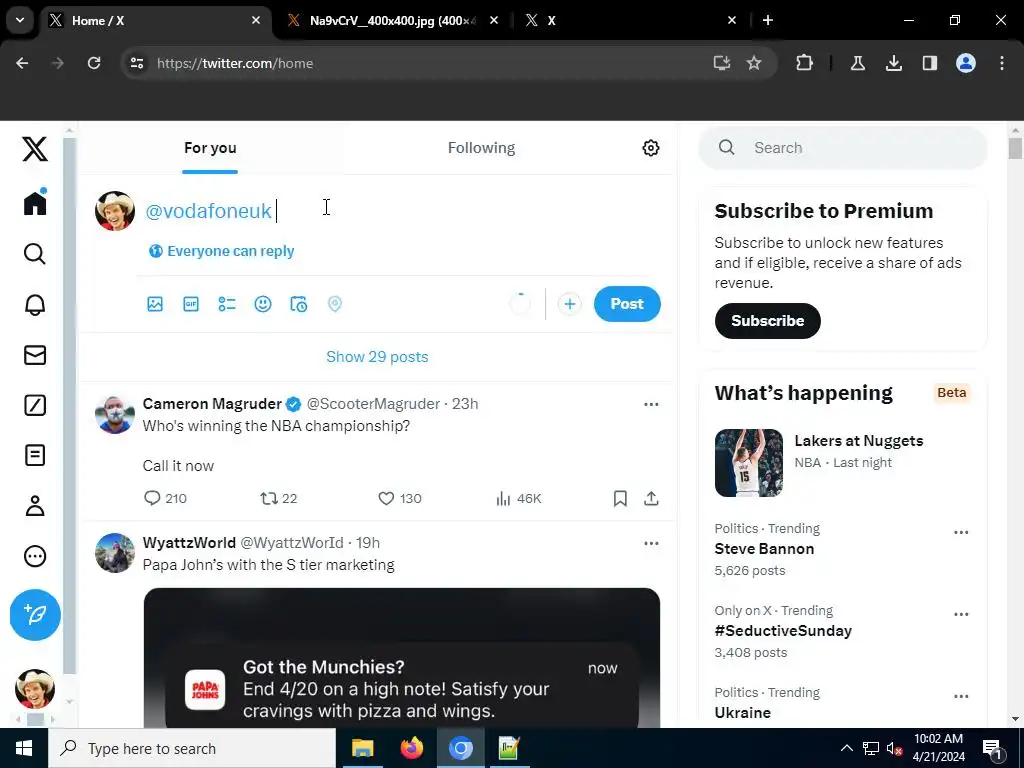Open emoji picker in composer

263,304
